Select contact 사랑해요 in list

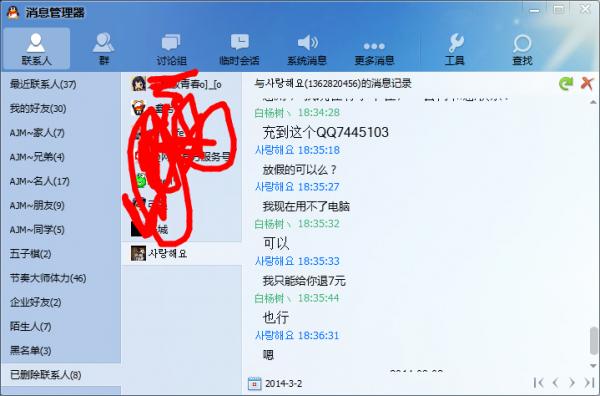pyautogui.click(x=181, y=253)
